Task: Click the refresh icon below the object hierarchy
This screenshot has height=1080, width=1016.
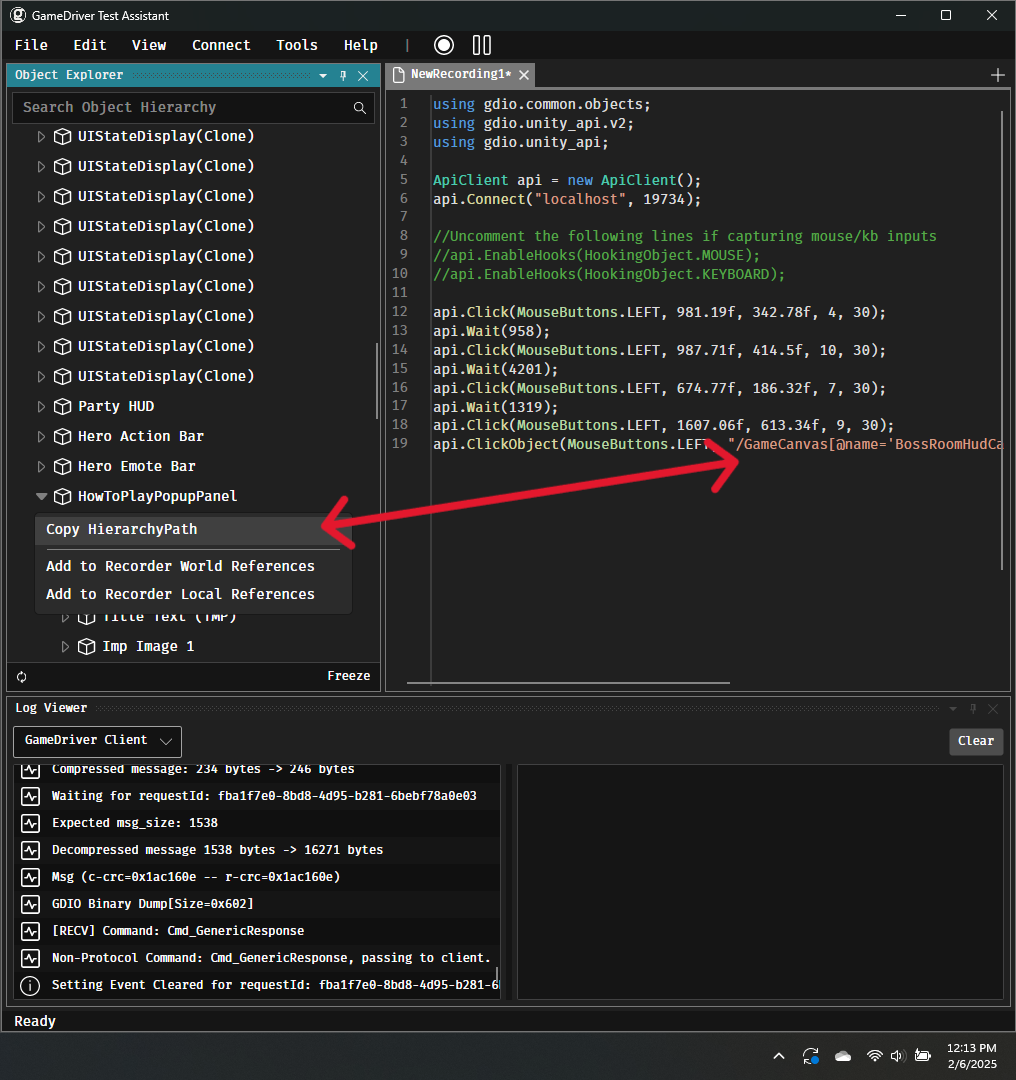Action: coord(21,676)
